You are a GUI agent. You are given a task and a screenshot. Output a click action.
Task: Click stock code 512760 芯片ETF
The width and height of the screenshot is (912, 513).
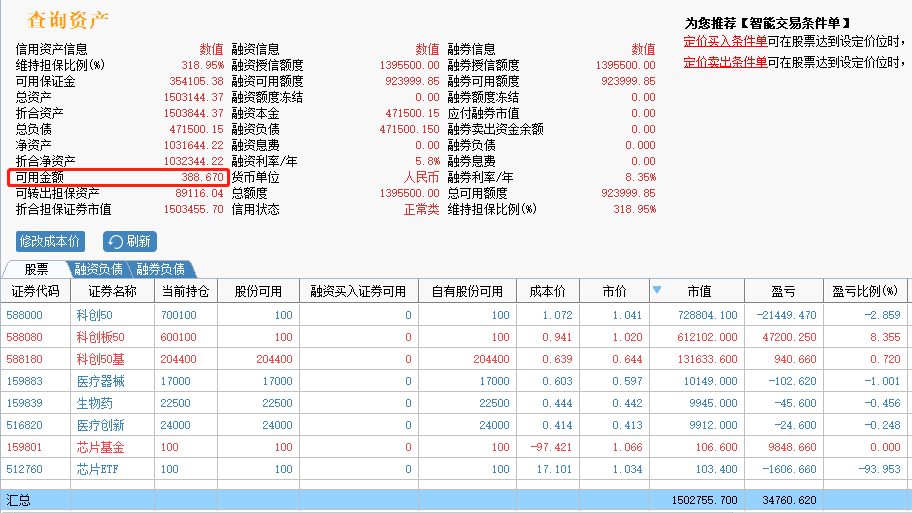coord(24,469)
